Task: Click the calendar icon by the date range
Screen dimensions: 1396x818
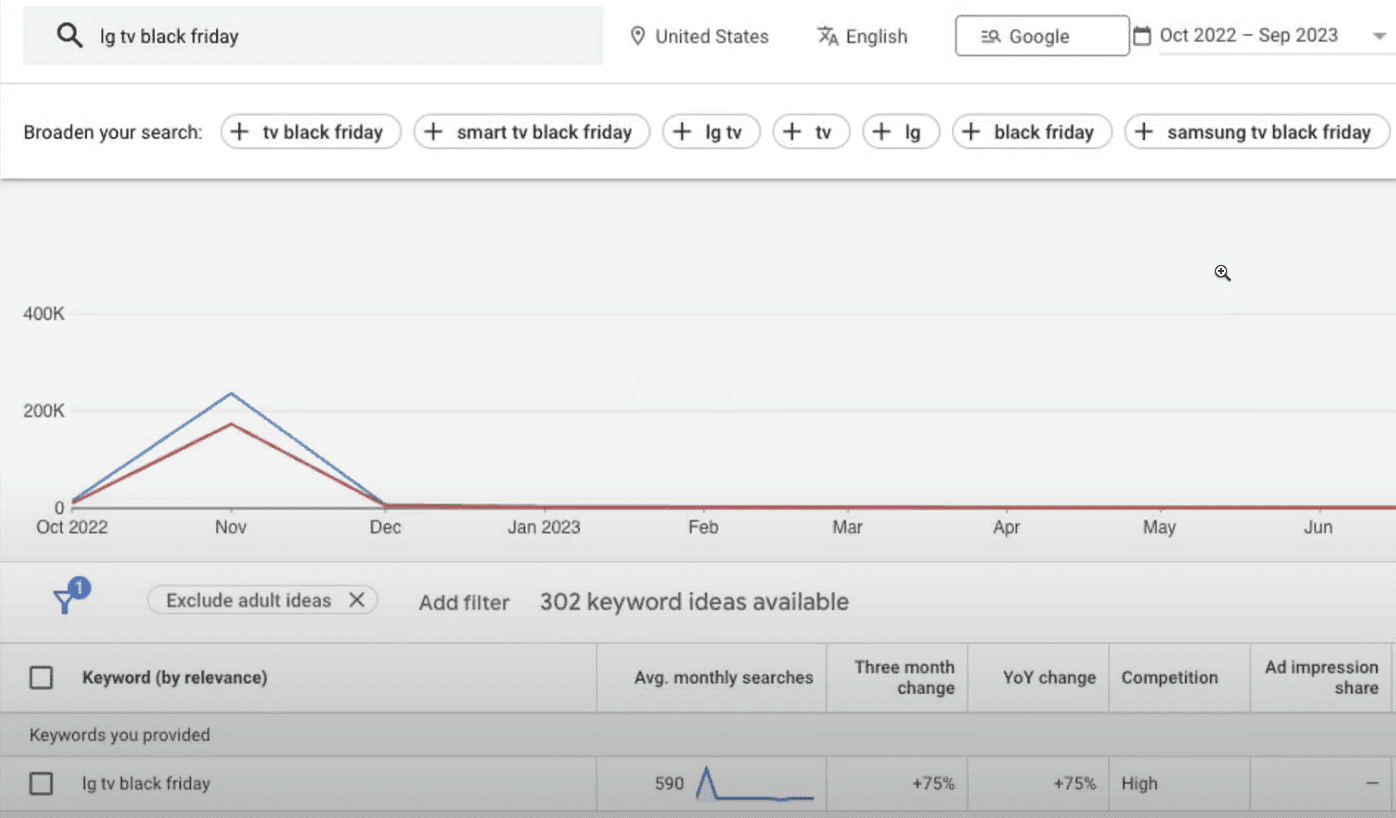Action: (x=1142, y=36)
